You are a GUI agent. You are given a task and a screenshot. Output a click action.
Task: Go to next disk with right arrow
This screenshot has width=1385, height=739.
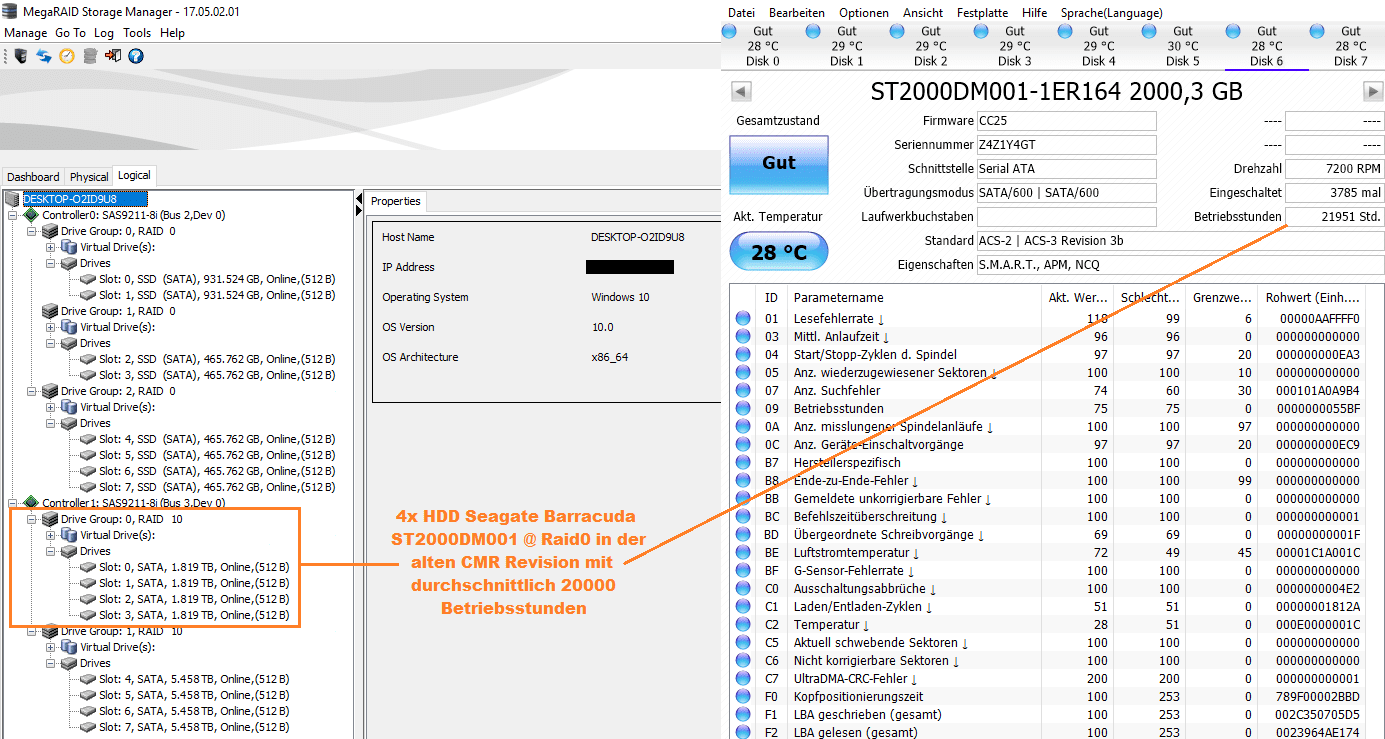(1373, 92)
